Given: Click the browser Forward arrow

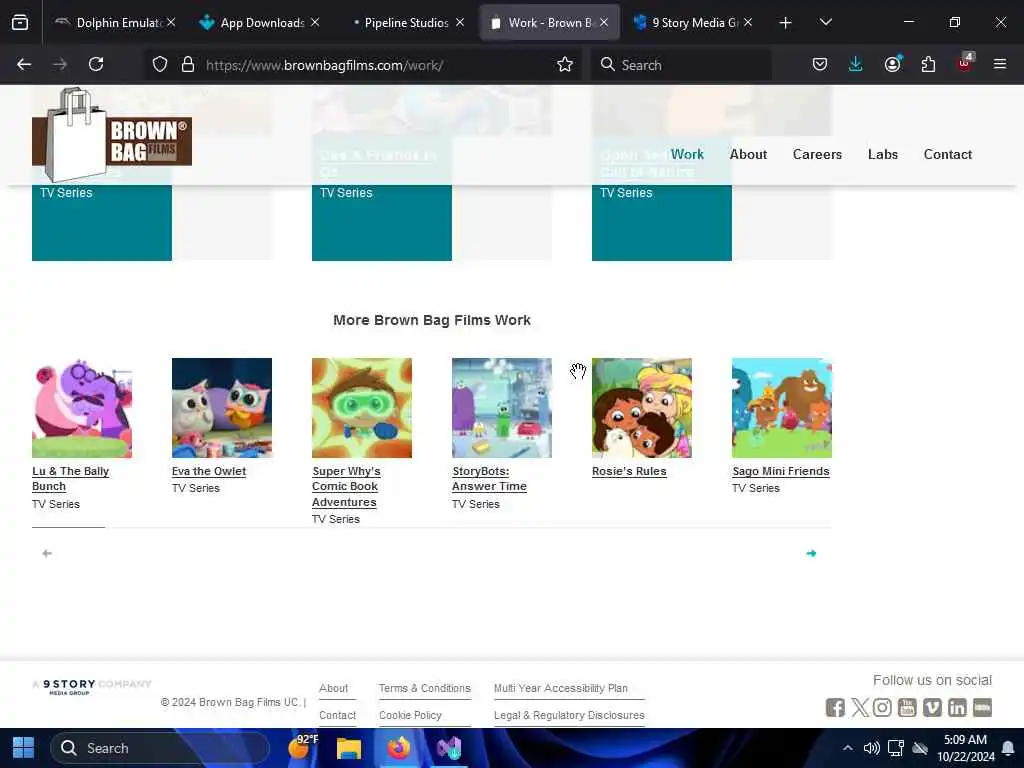Looking at the screenshot, I should 60,64.
